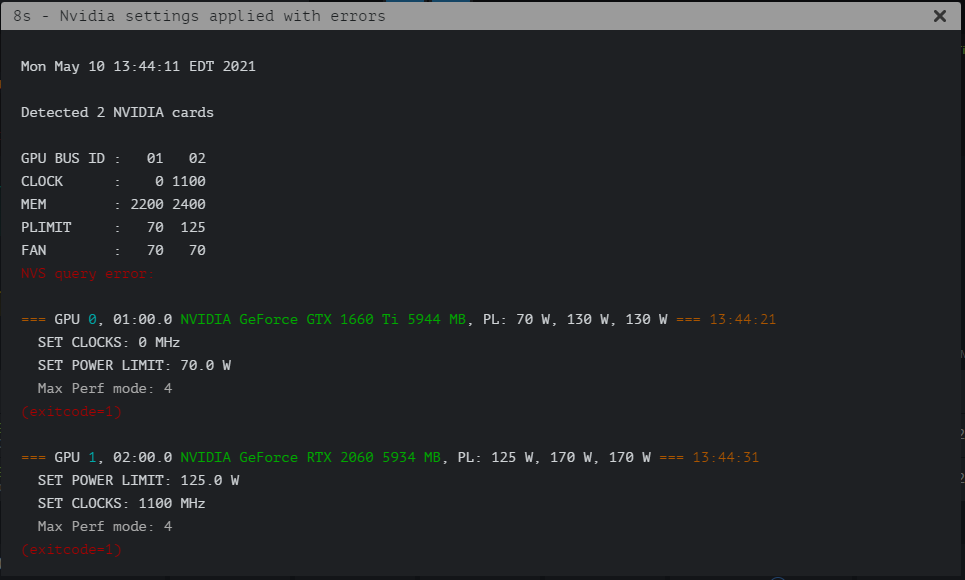Click the 'Detected 2 NVIDIA cards' line

click(117, 113)
